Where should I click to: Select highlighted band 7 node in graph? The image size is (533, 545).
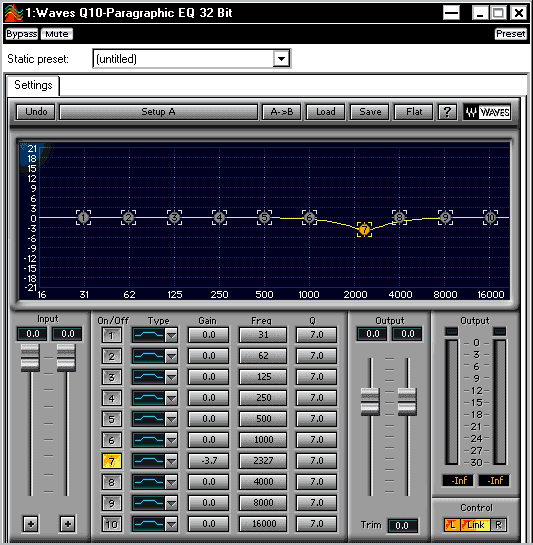(364, 230)
